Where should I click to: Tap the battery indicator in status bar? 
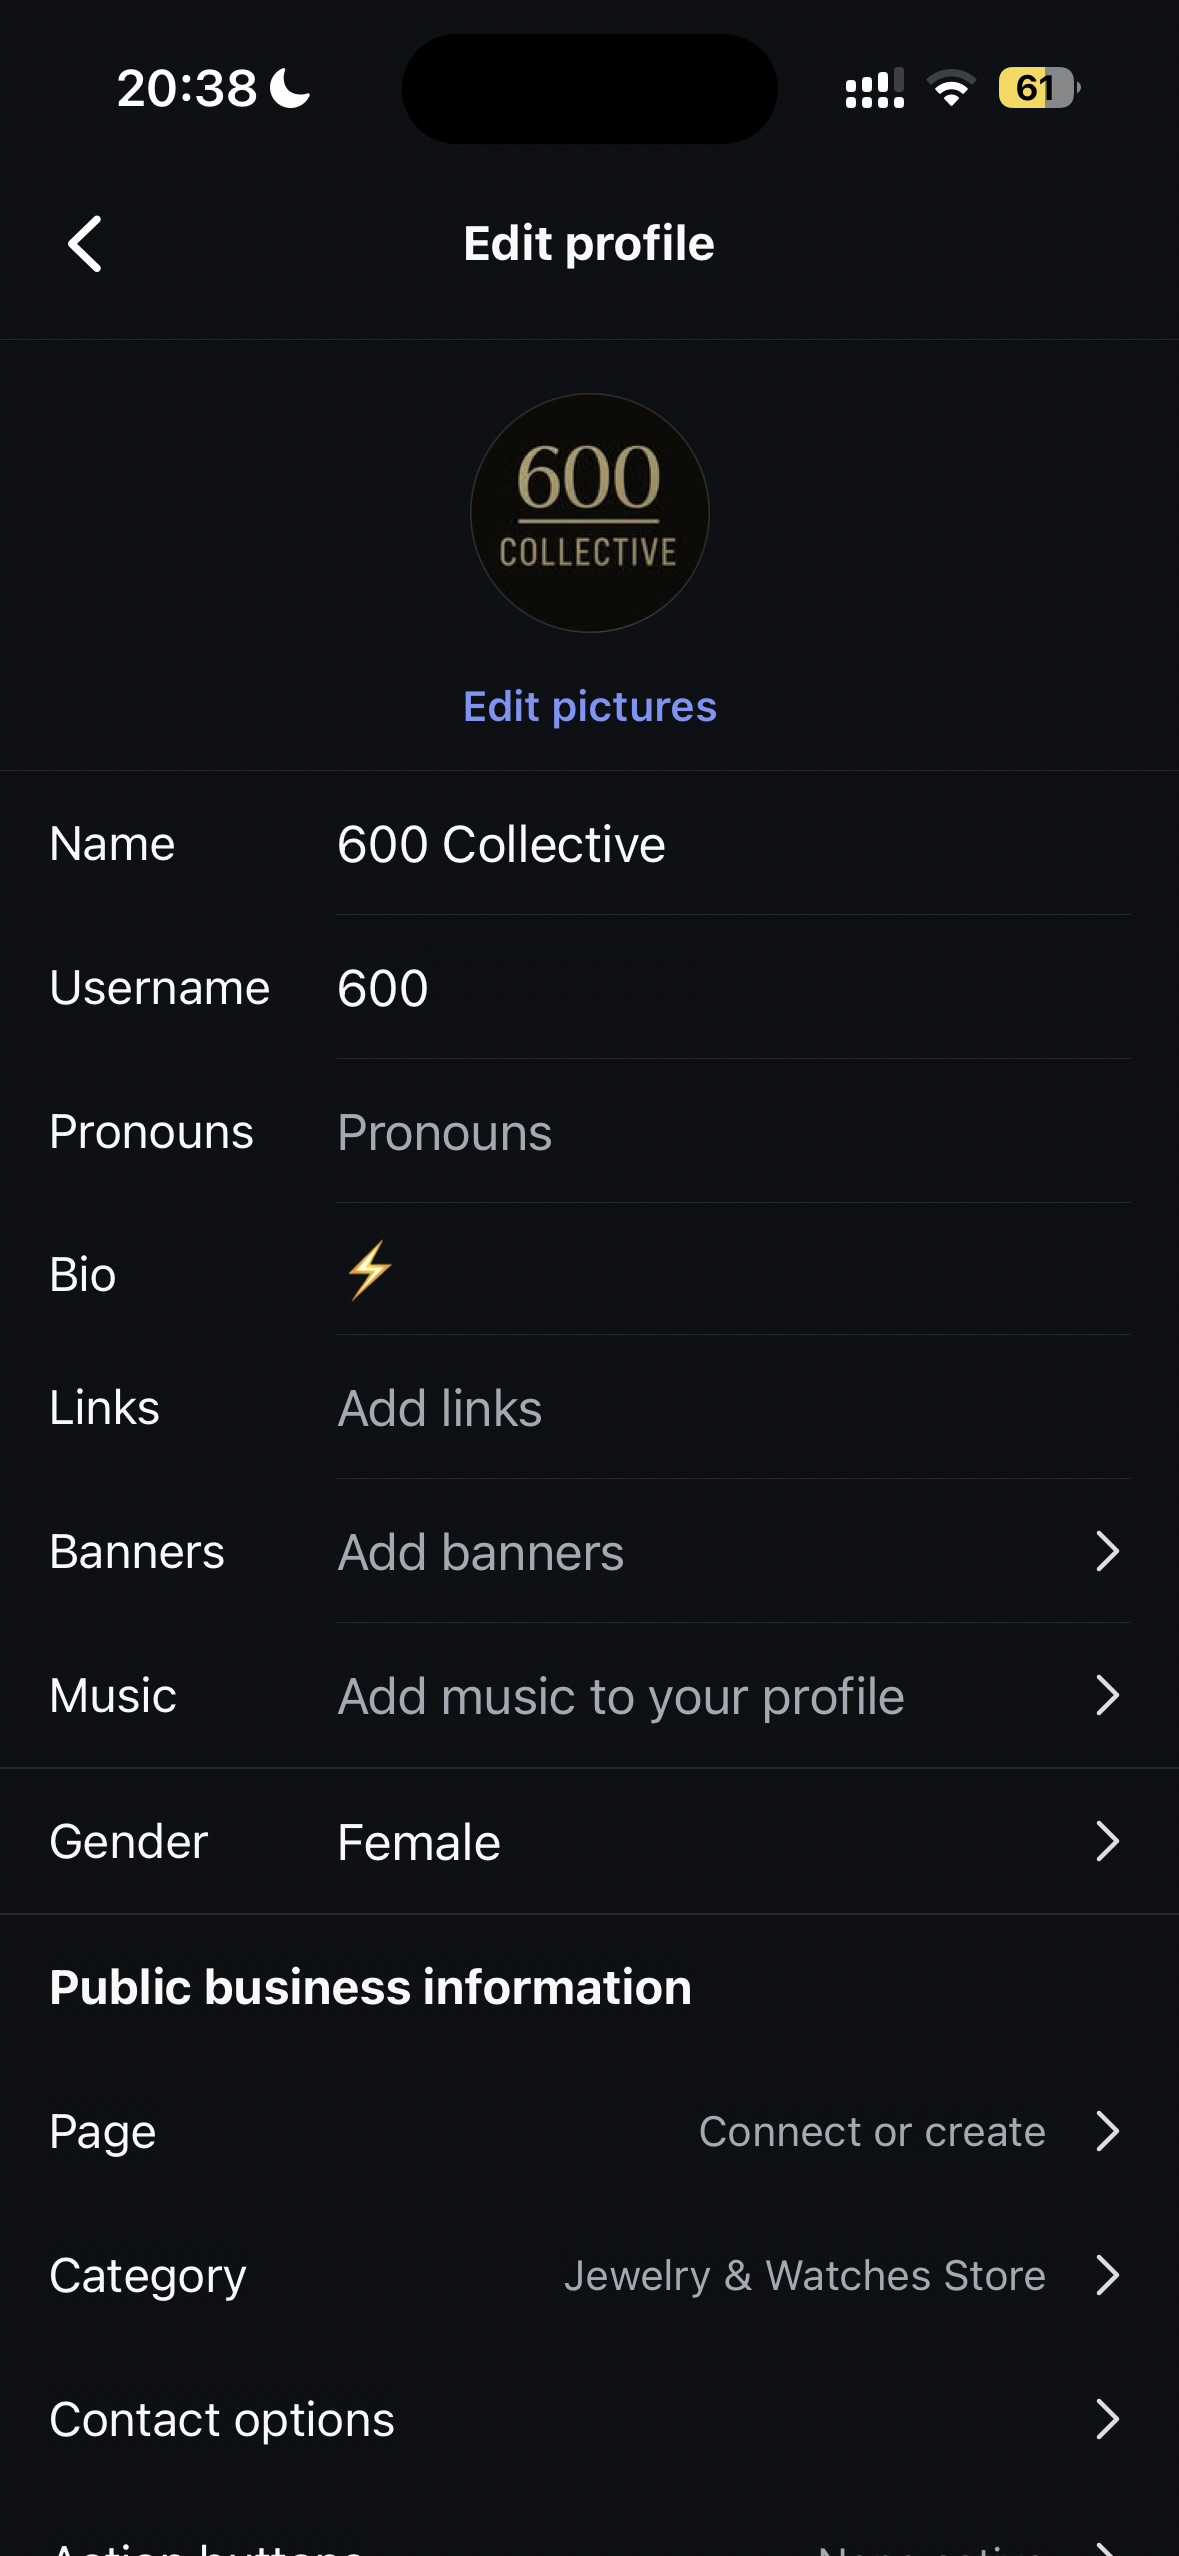(1038, 88)
